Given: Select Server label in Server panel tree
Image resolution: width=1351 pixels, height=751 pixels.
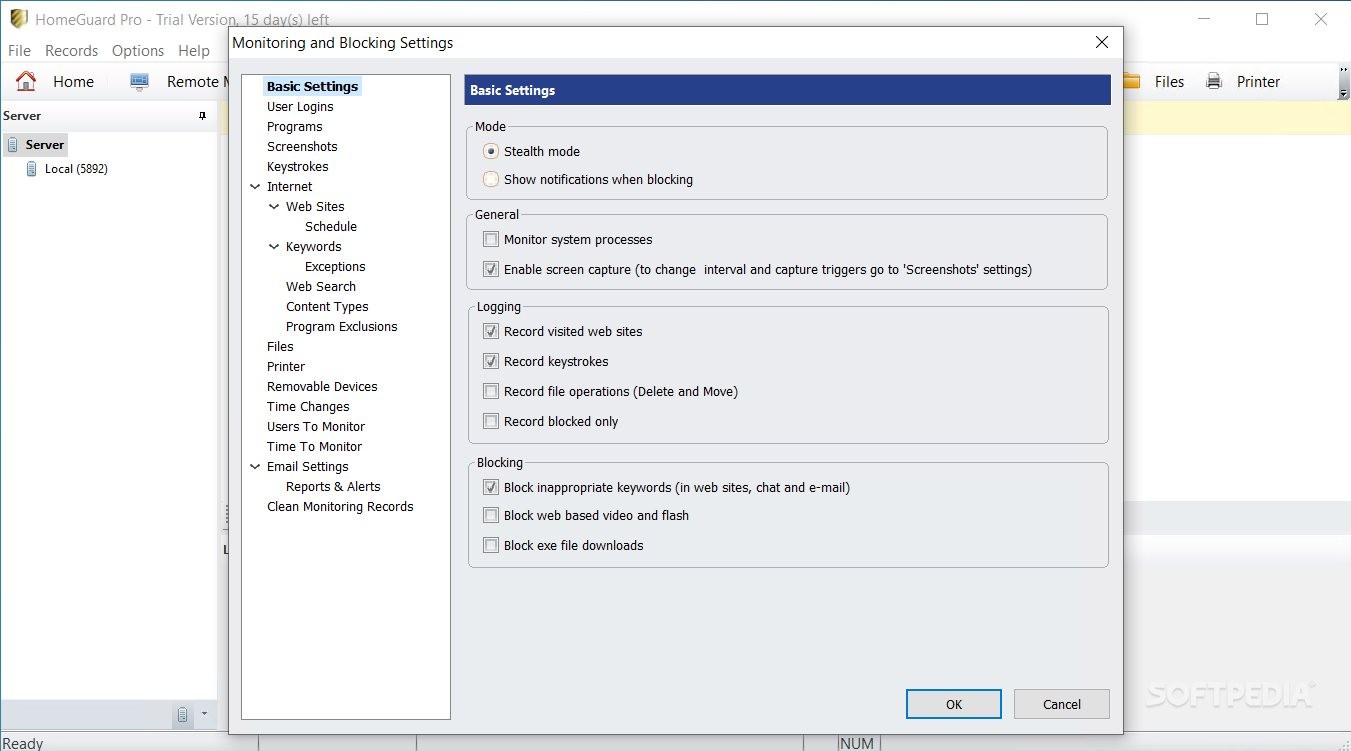Looking at the screenshot, I should pyautogui.click(x=45, y=145).
